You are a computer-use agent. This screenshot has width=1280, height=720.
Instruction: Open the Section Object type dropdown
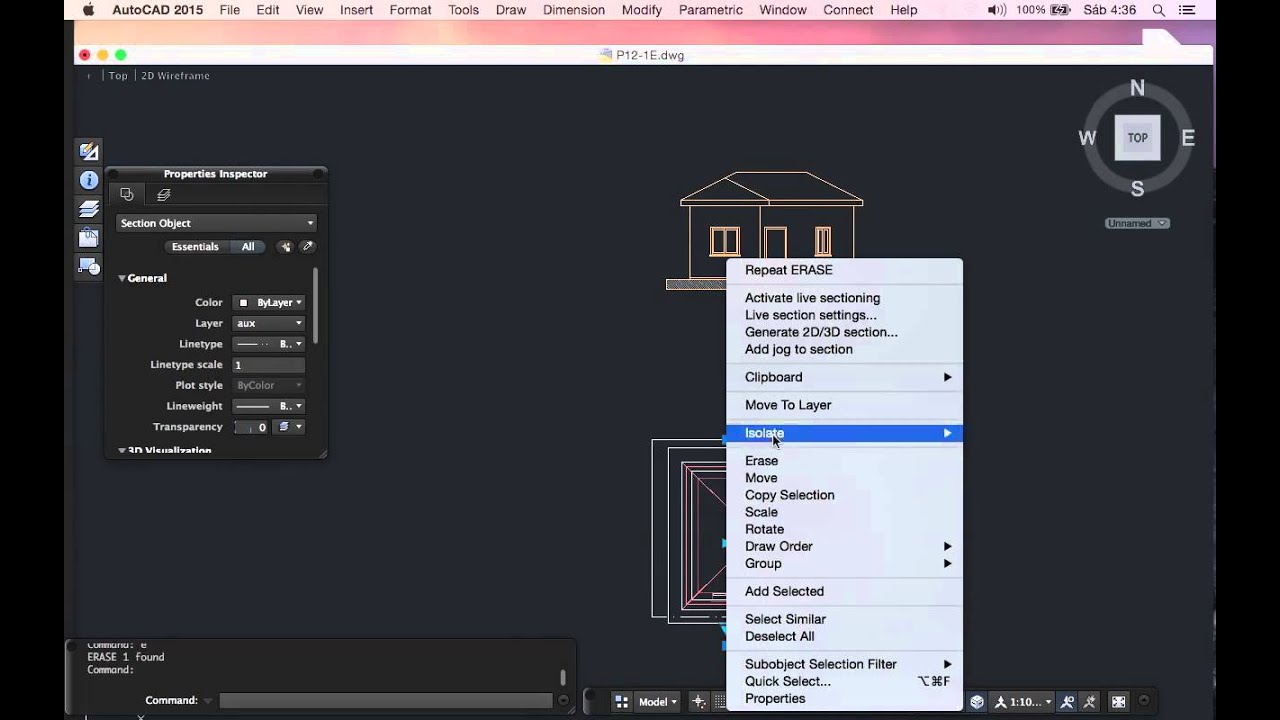click(216, 223)
